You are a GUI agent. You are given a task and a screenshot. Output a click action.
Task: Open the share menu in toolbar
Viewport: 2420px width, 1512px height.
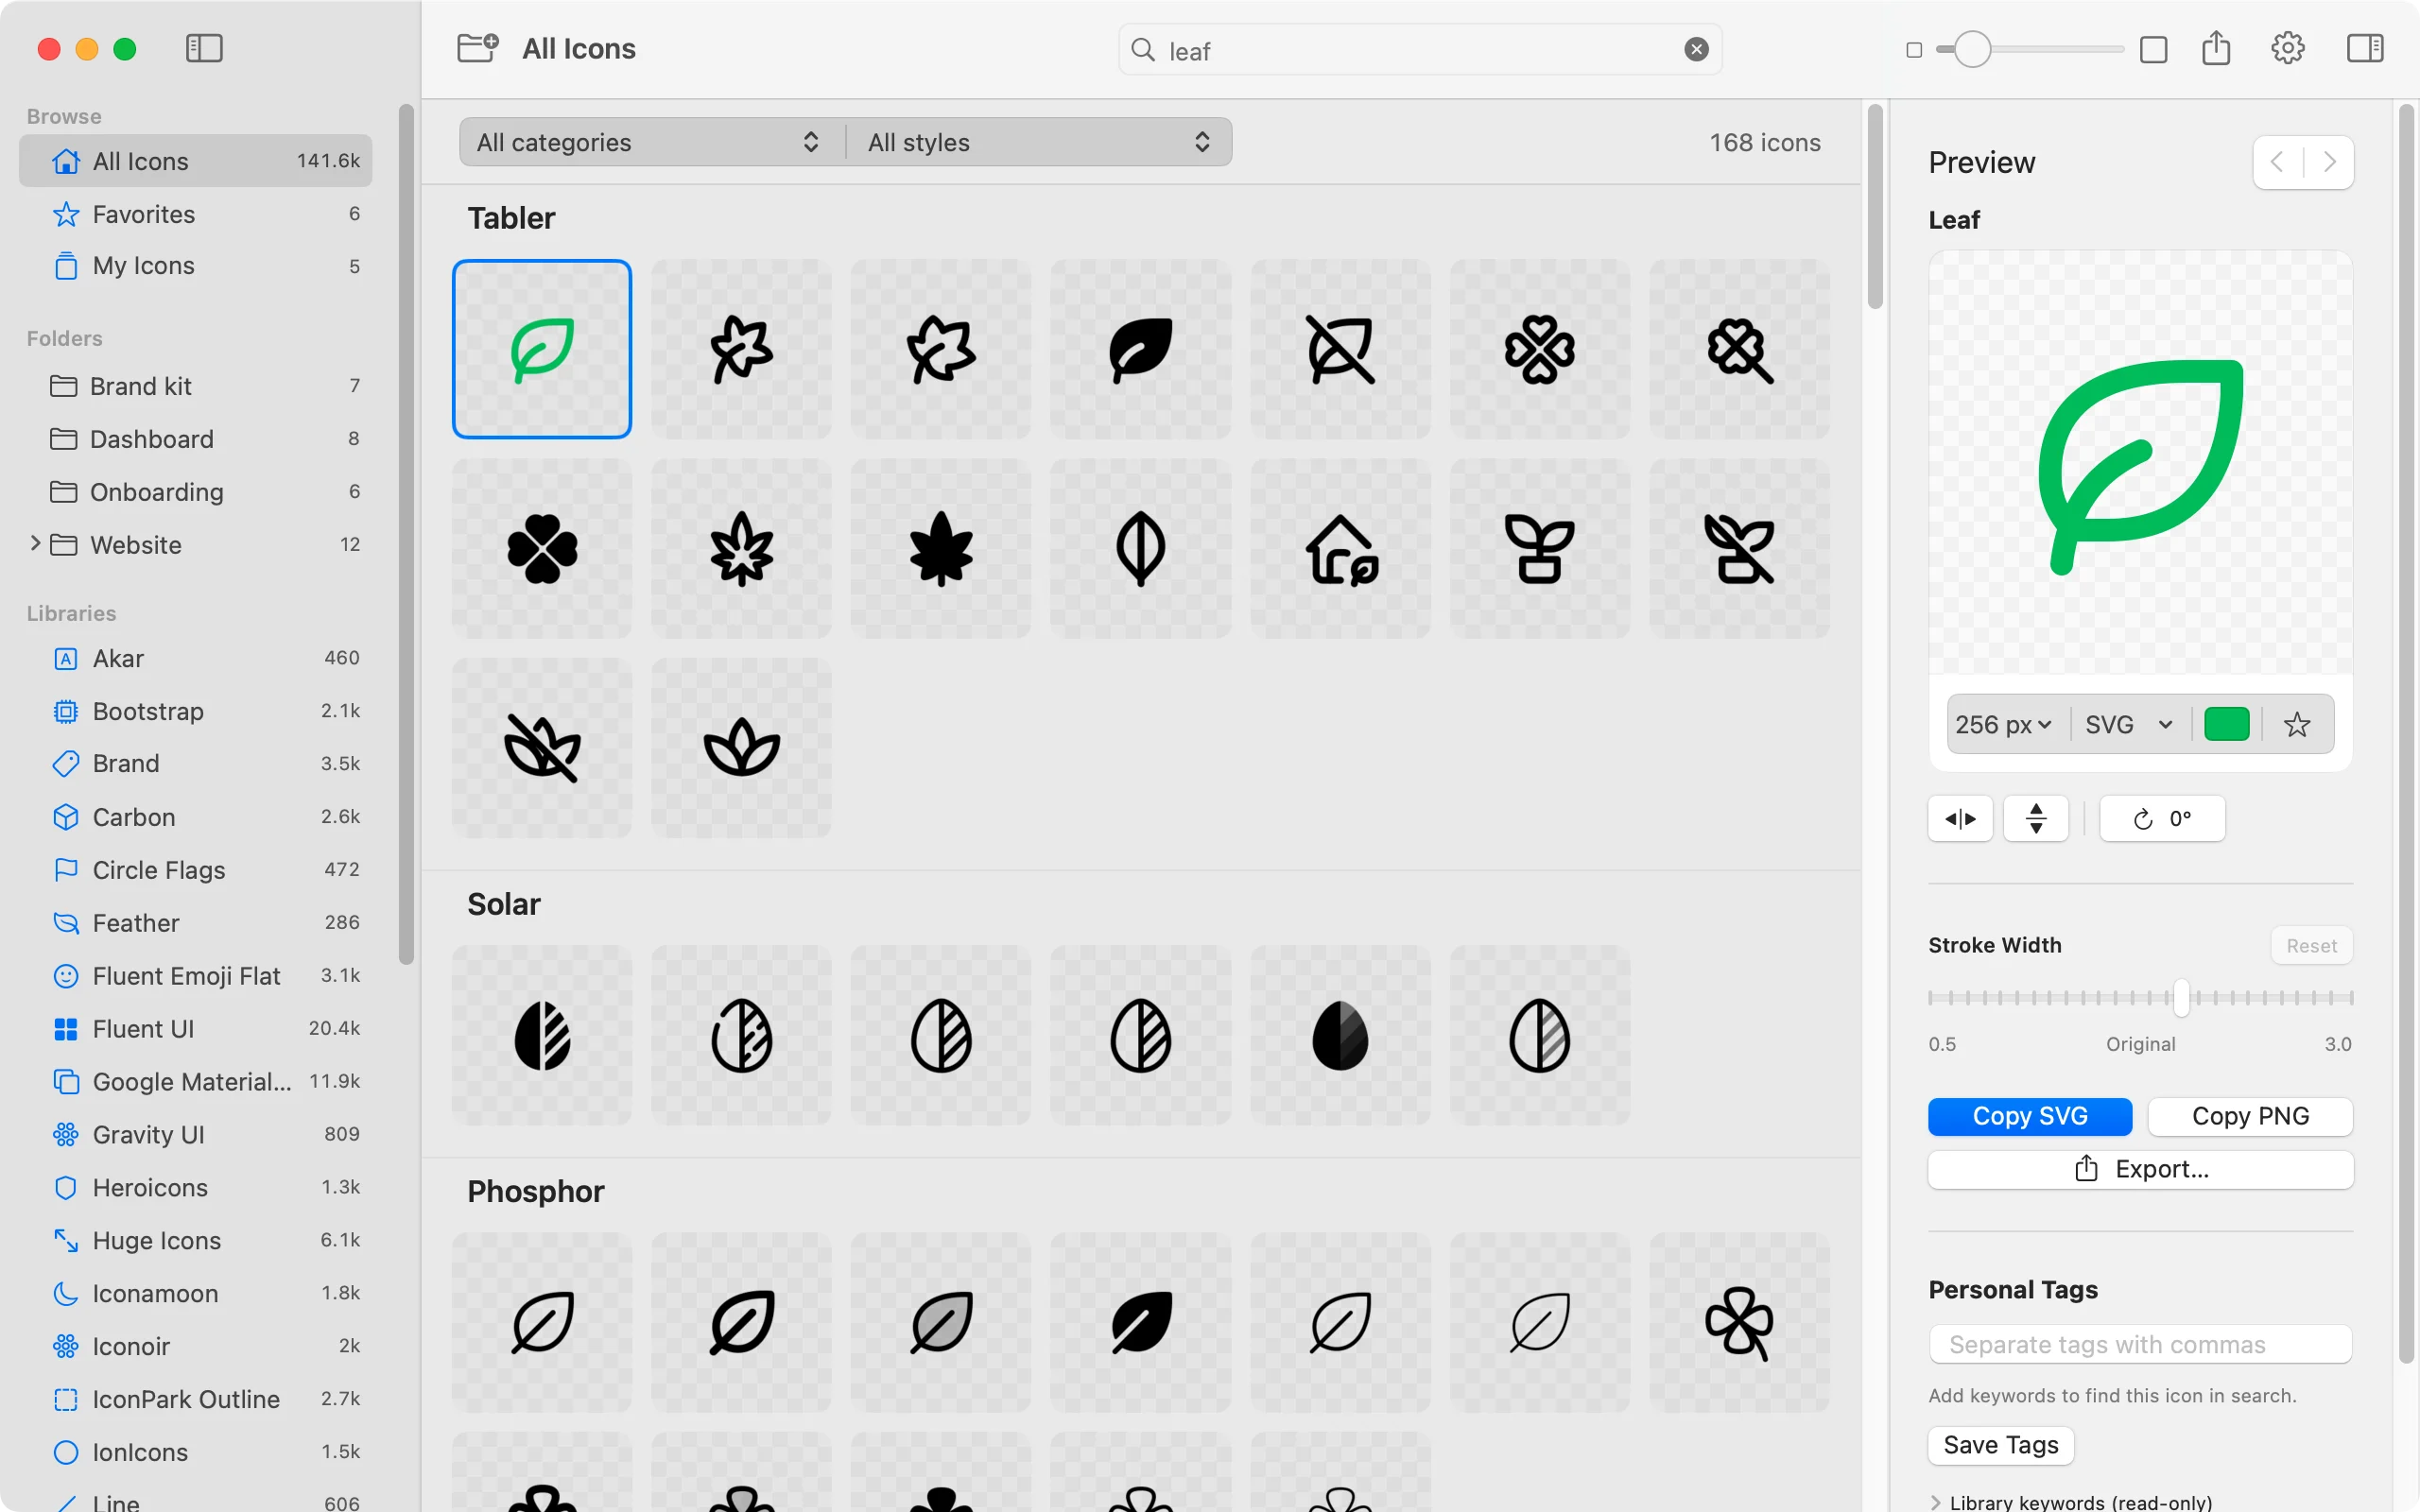pyautogui.click(x=2216, y=48)
